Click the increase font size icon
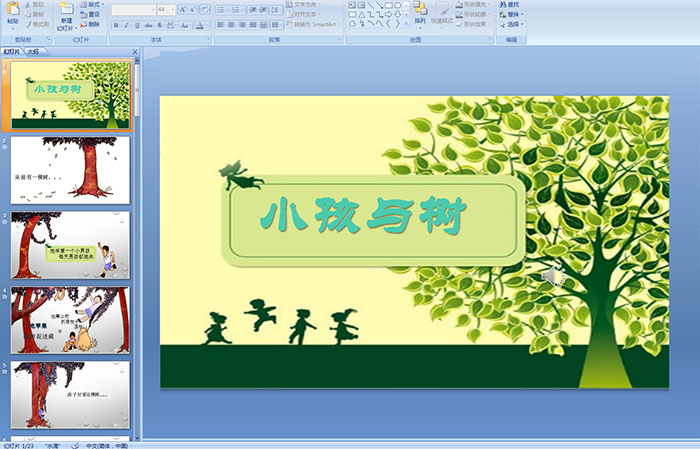The height and width of the screenshot is (449, 700). point(183,9)
